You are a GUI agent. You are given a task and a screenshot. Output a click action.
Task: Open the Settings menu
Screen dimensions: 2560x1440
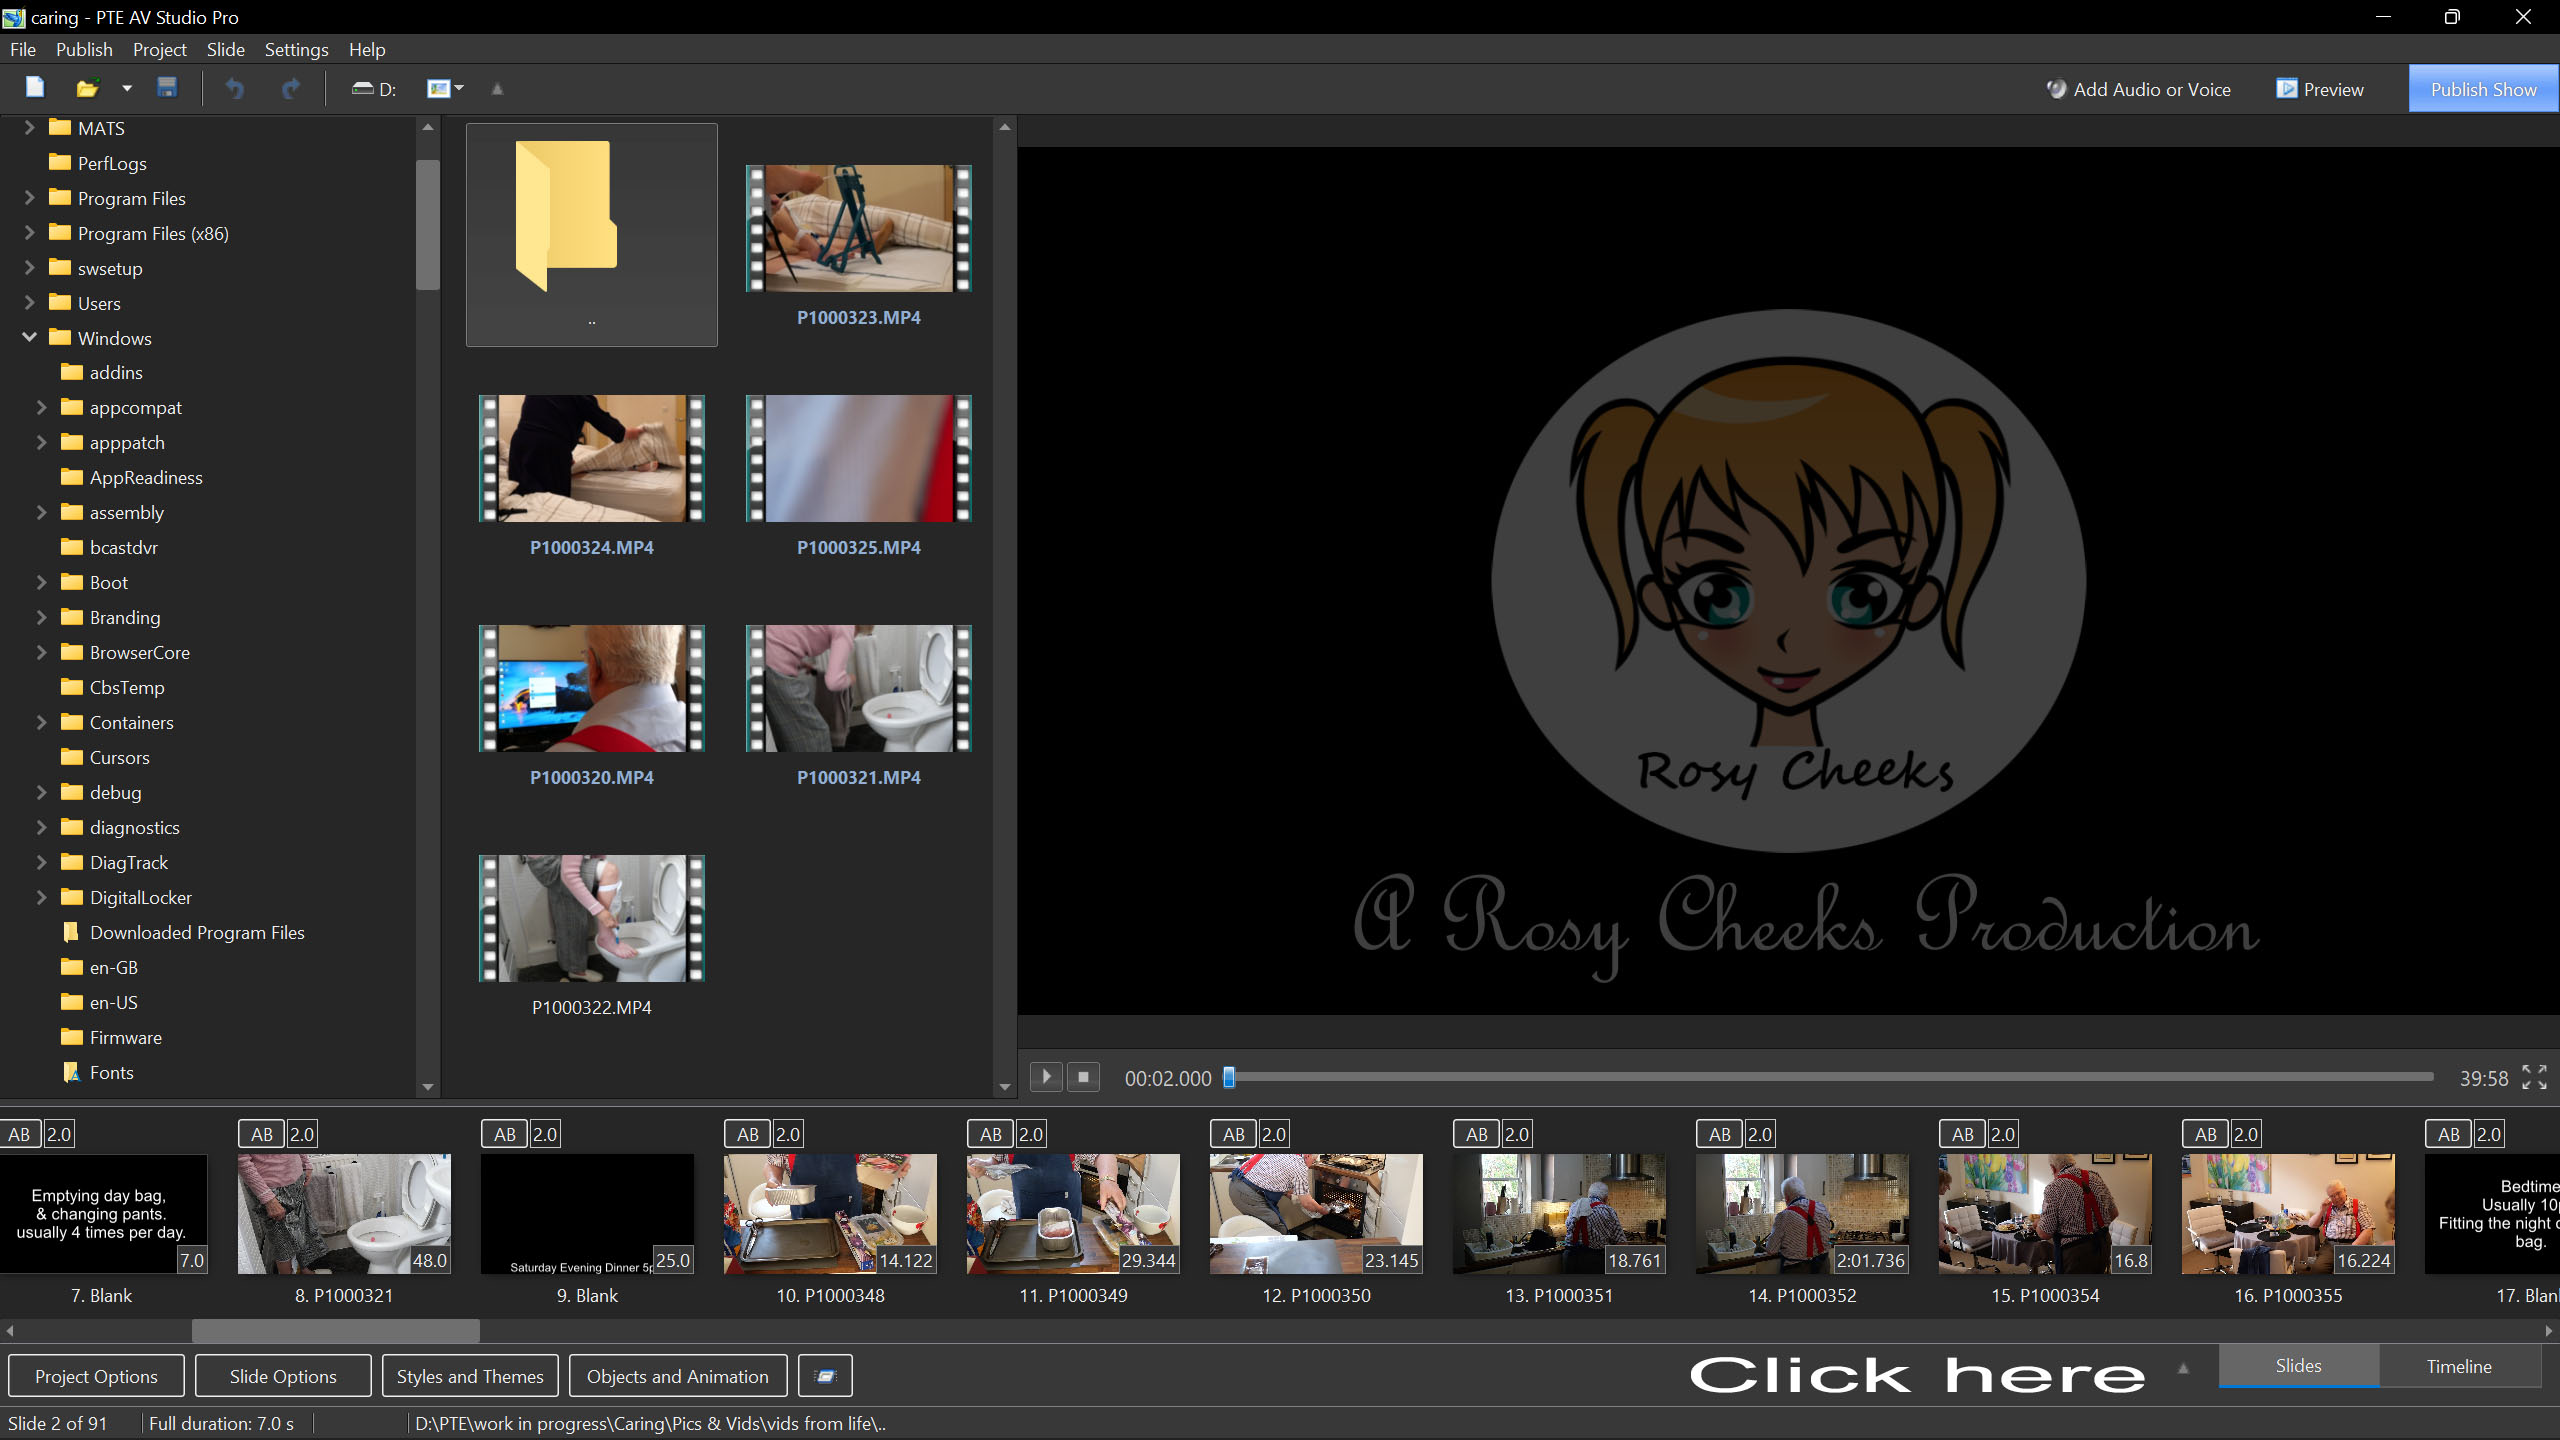pos(296,49)
